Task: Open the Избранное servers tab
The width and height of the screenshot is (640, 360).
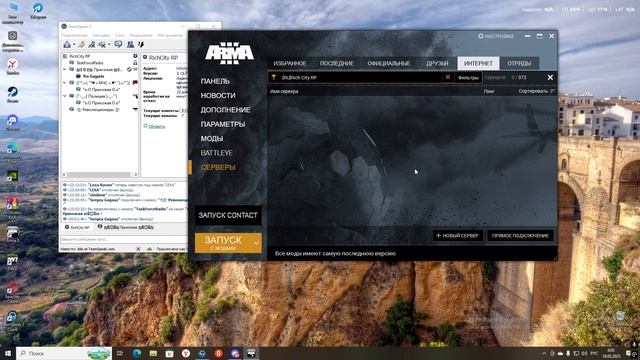Action: tap(289, 63)
